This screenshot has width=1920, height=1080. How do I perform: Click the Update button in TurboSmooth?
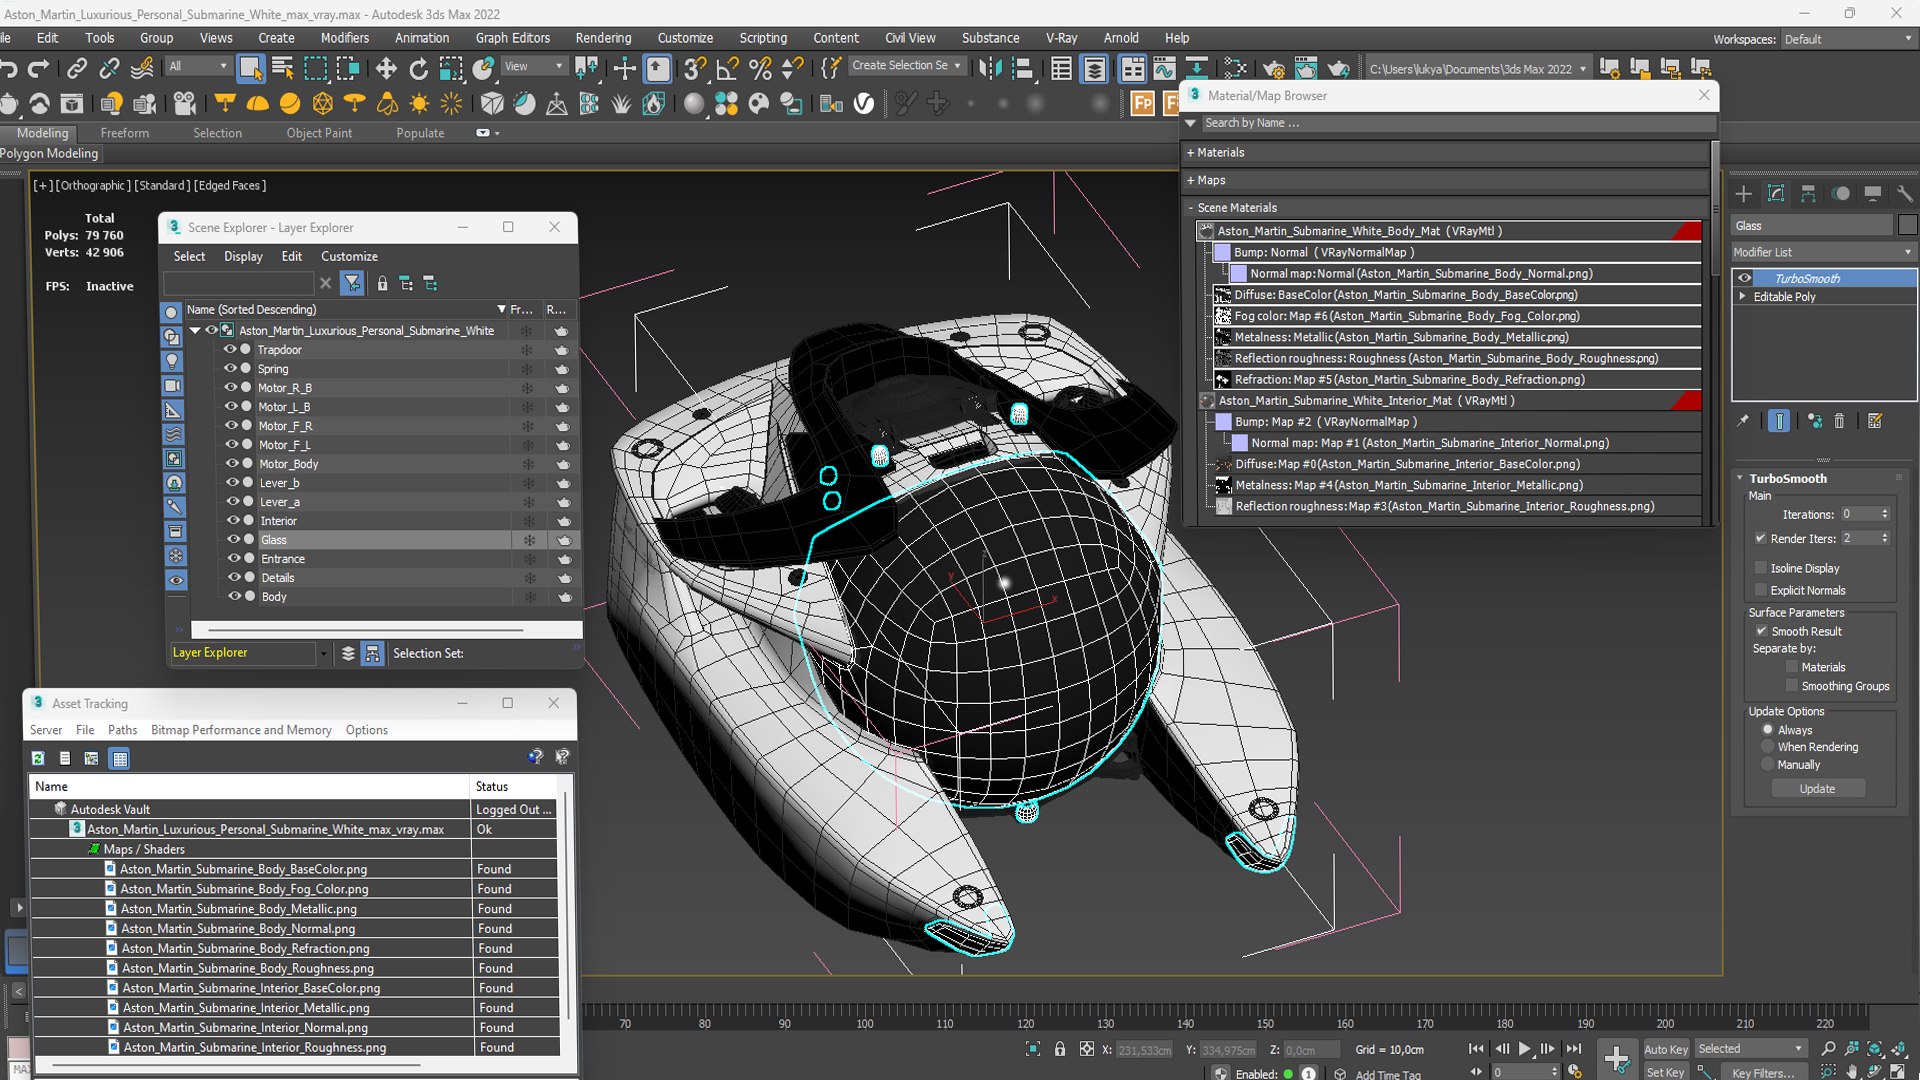point(1817,789)
